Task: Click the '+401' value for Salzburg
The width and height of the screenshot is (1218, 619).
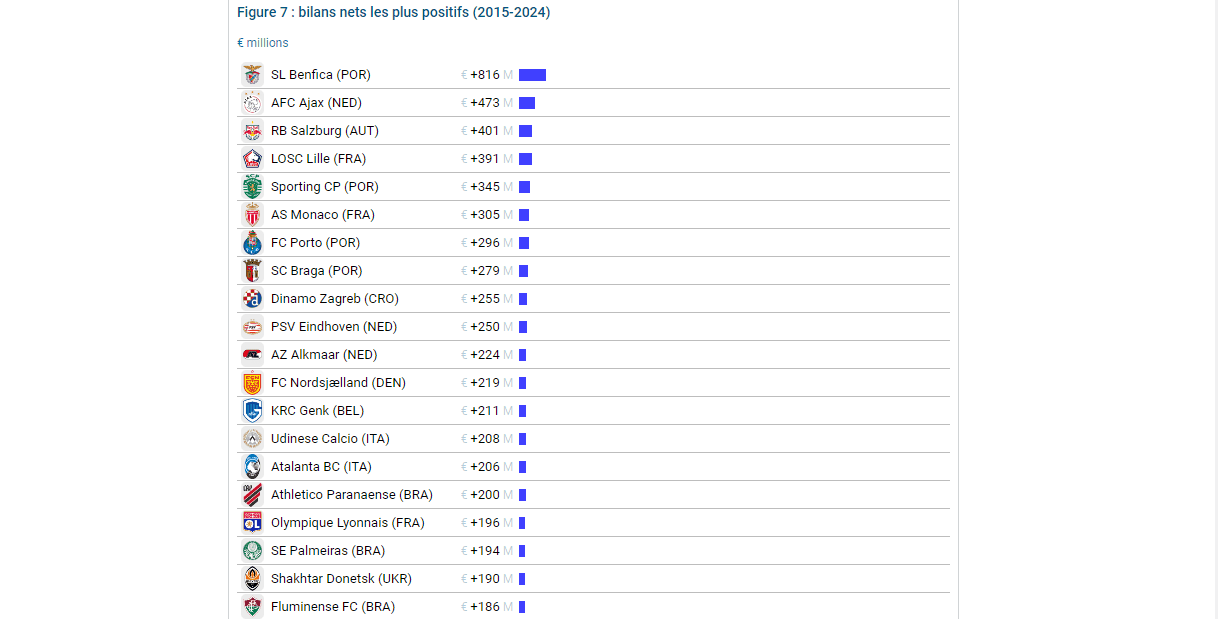Action: click(x=485, y=131)
